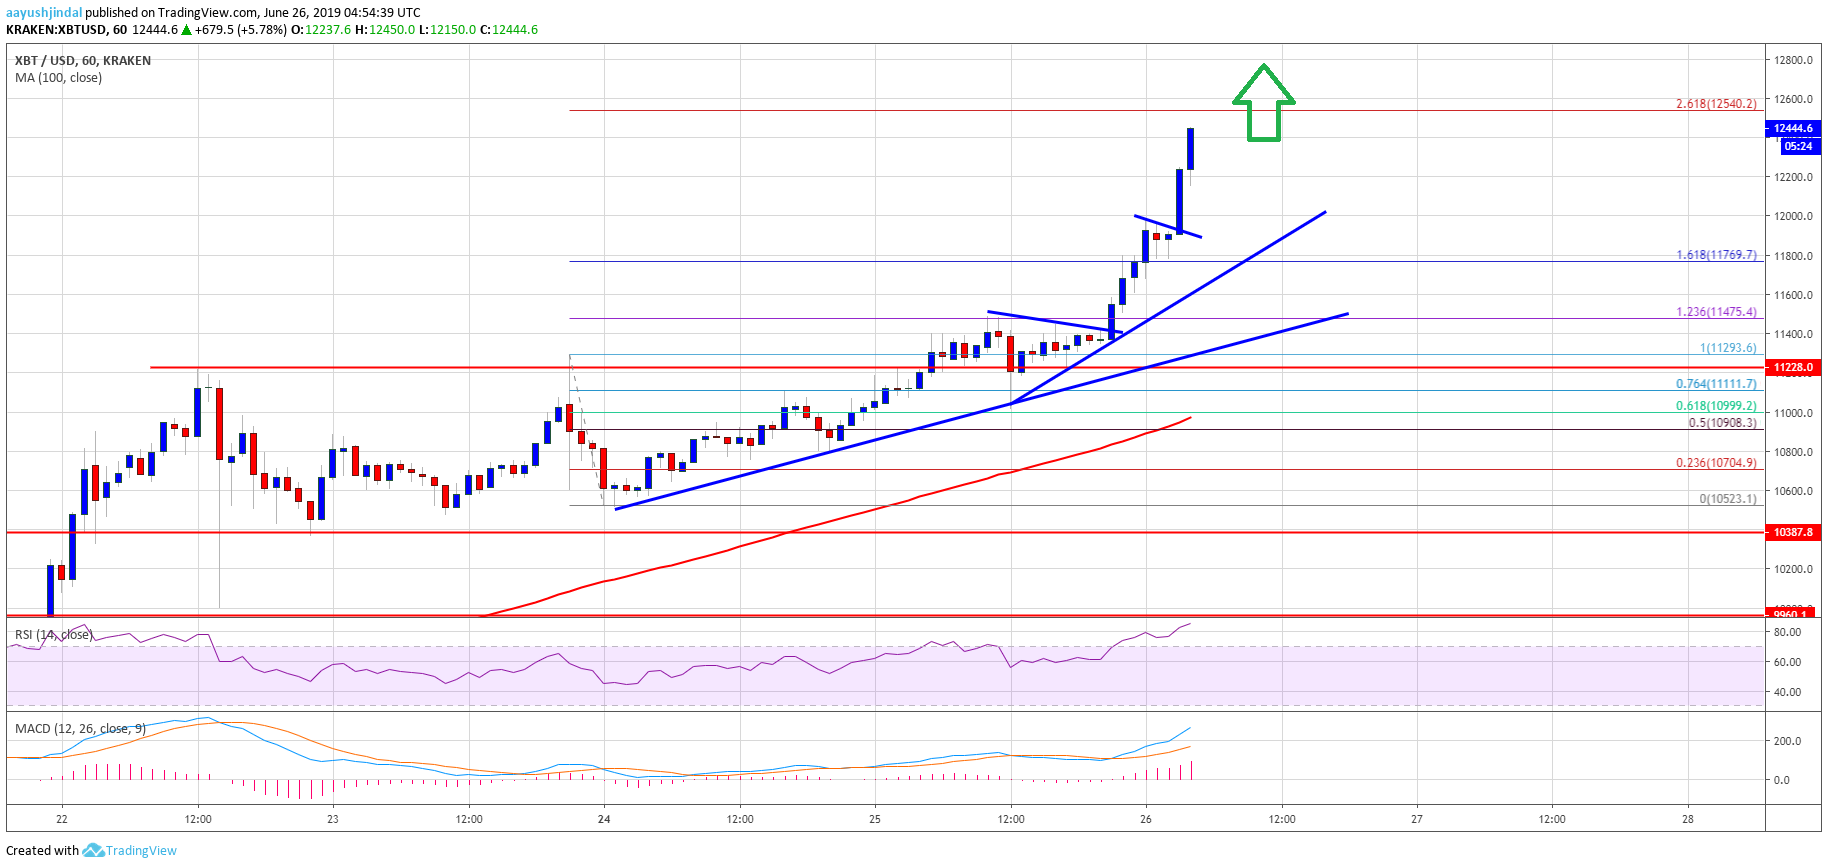Image resolution: width=1828 pixels, height=868 pixels.
Task: Open the TradingView link at bottom left
Action: pos(141,851)
